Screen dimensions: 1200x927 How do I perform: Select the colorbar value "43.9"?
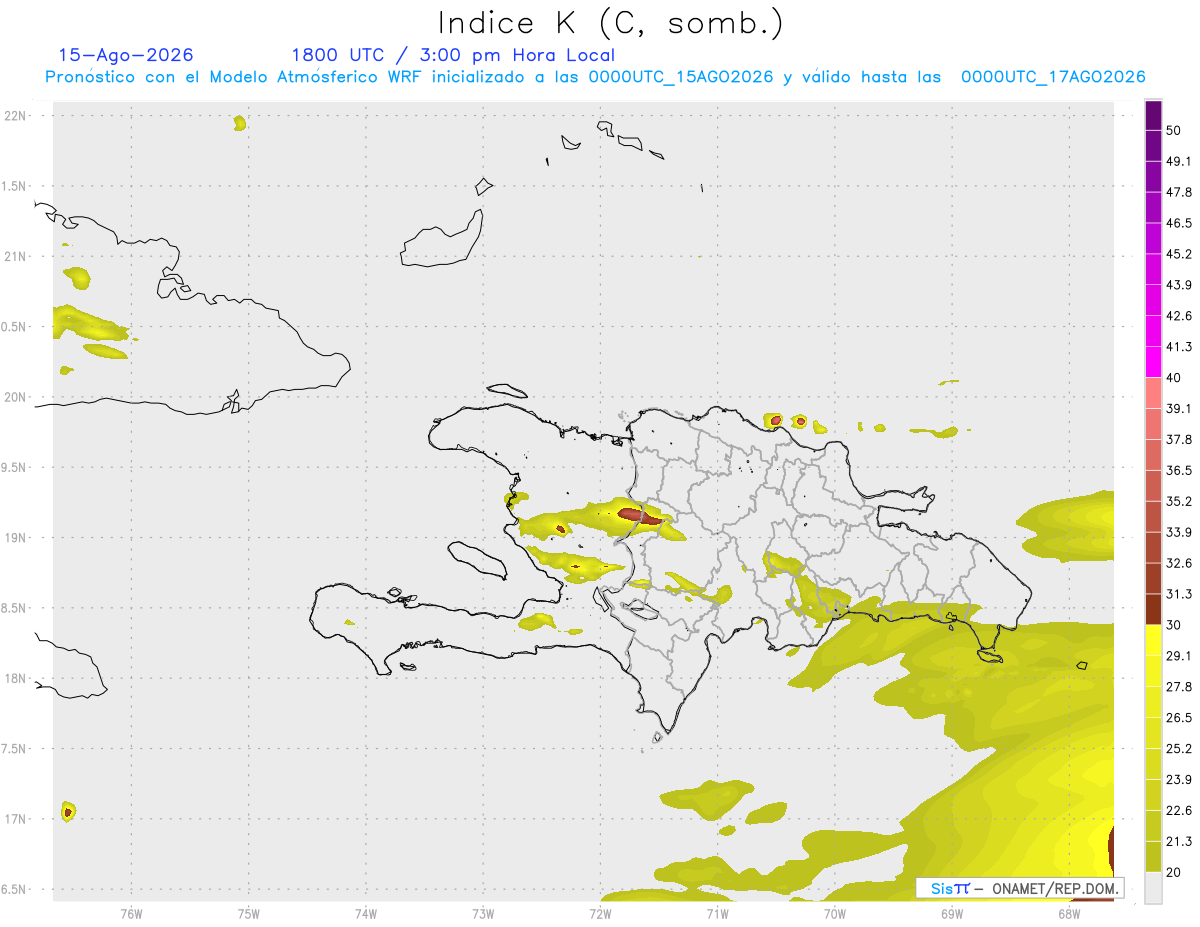pyautogui.click(x=1179, y=285)
